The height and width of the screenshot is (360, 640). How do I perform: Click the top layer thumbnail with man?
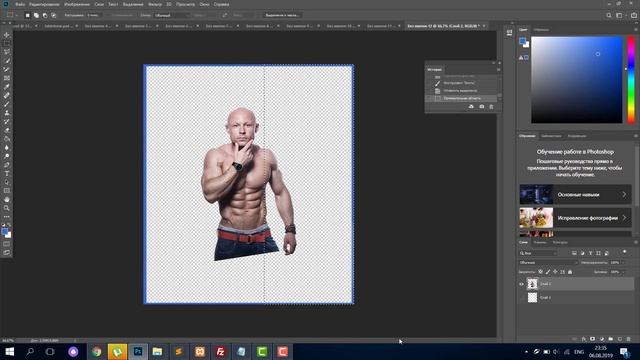[x=532, y=284]
